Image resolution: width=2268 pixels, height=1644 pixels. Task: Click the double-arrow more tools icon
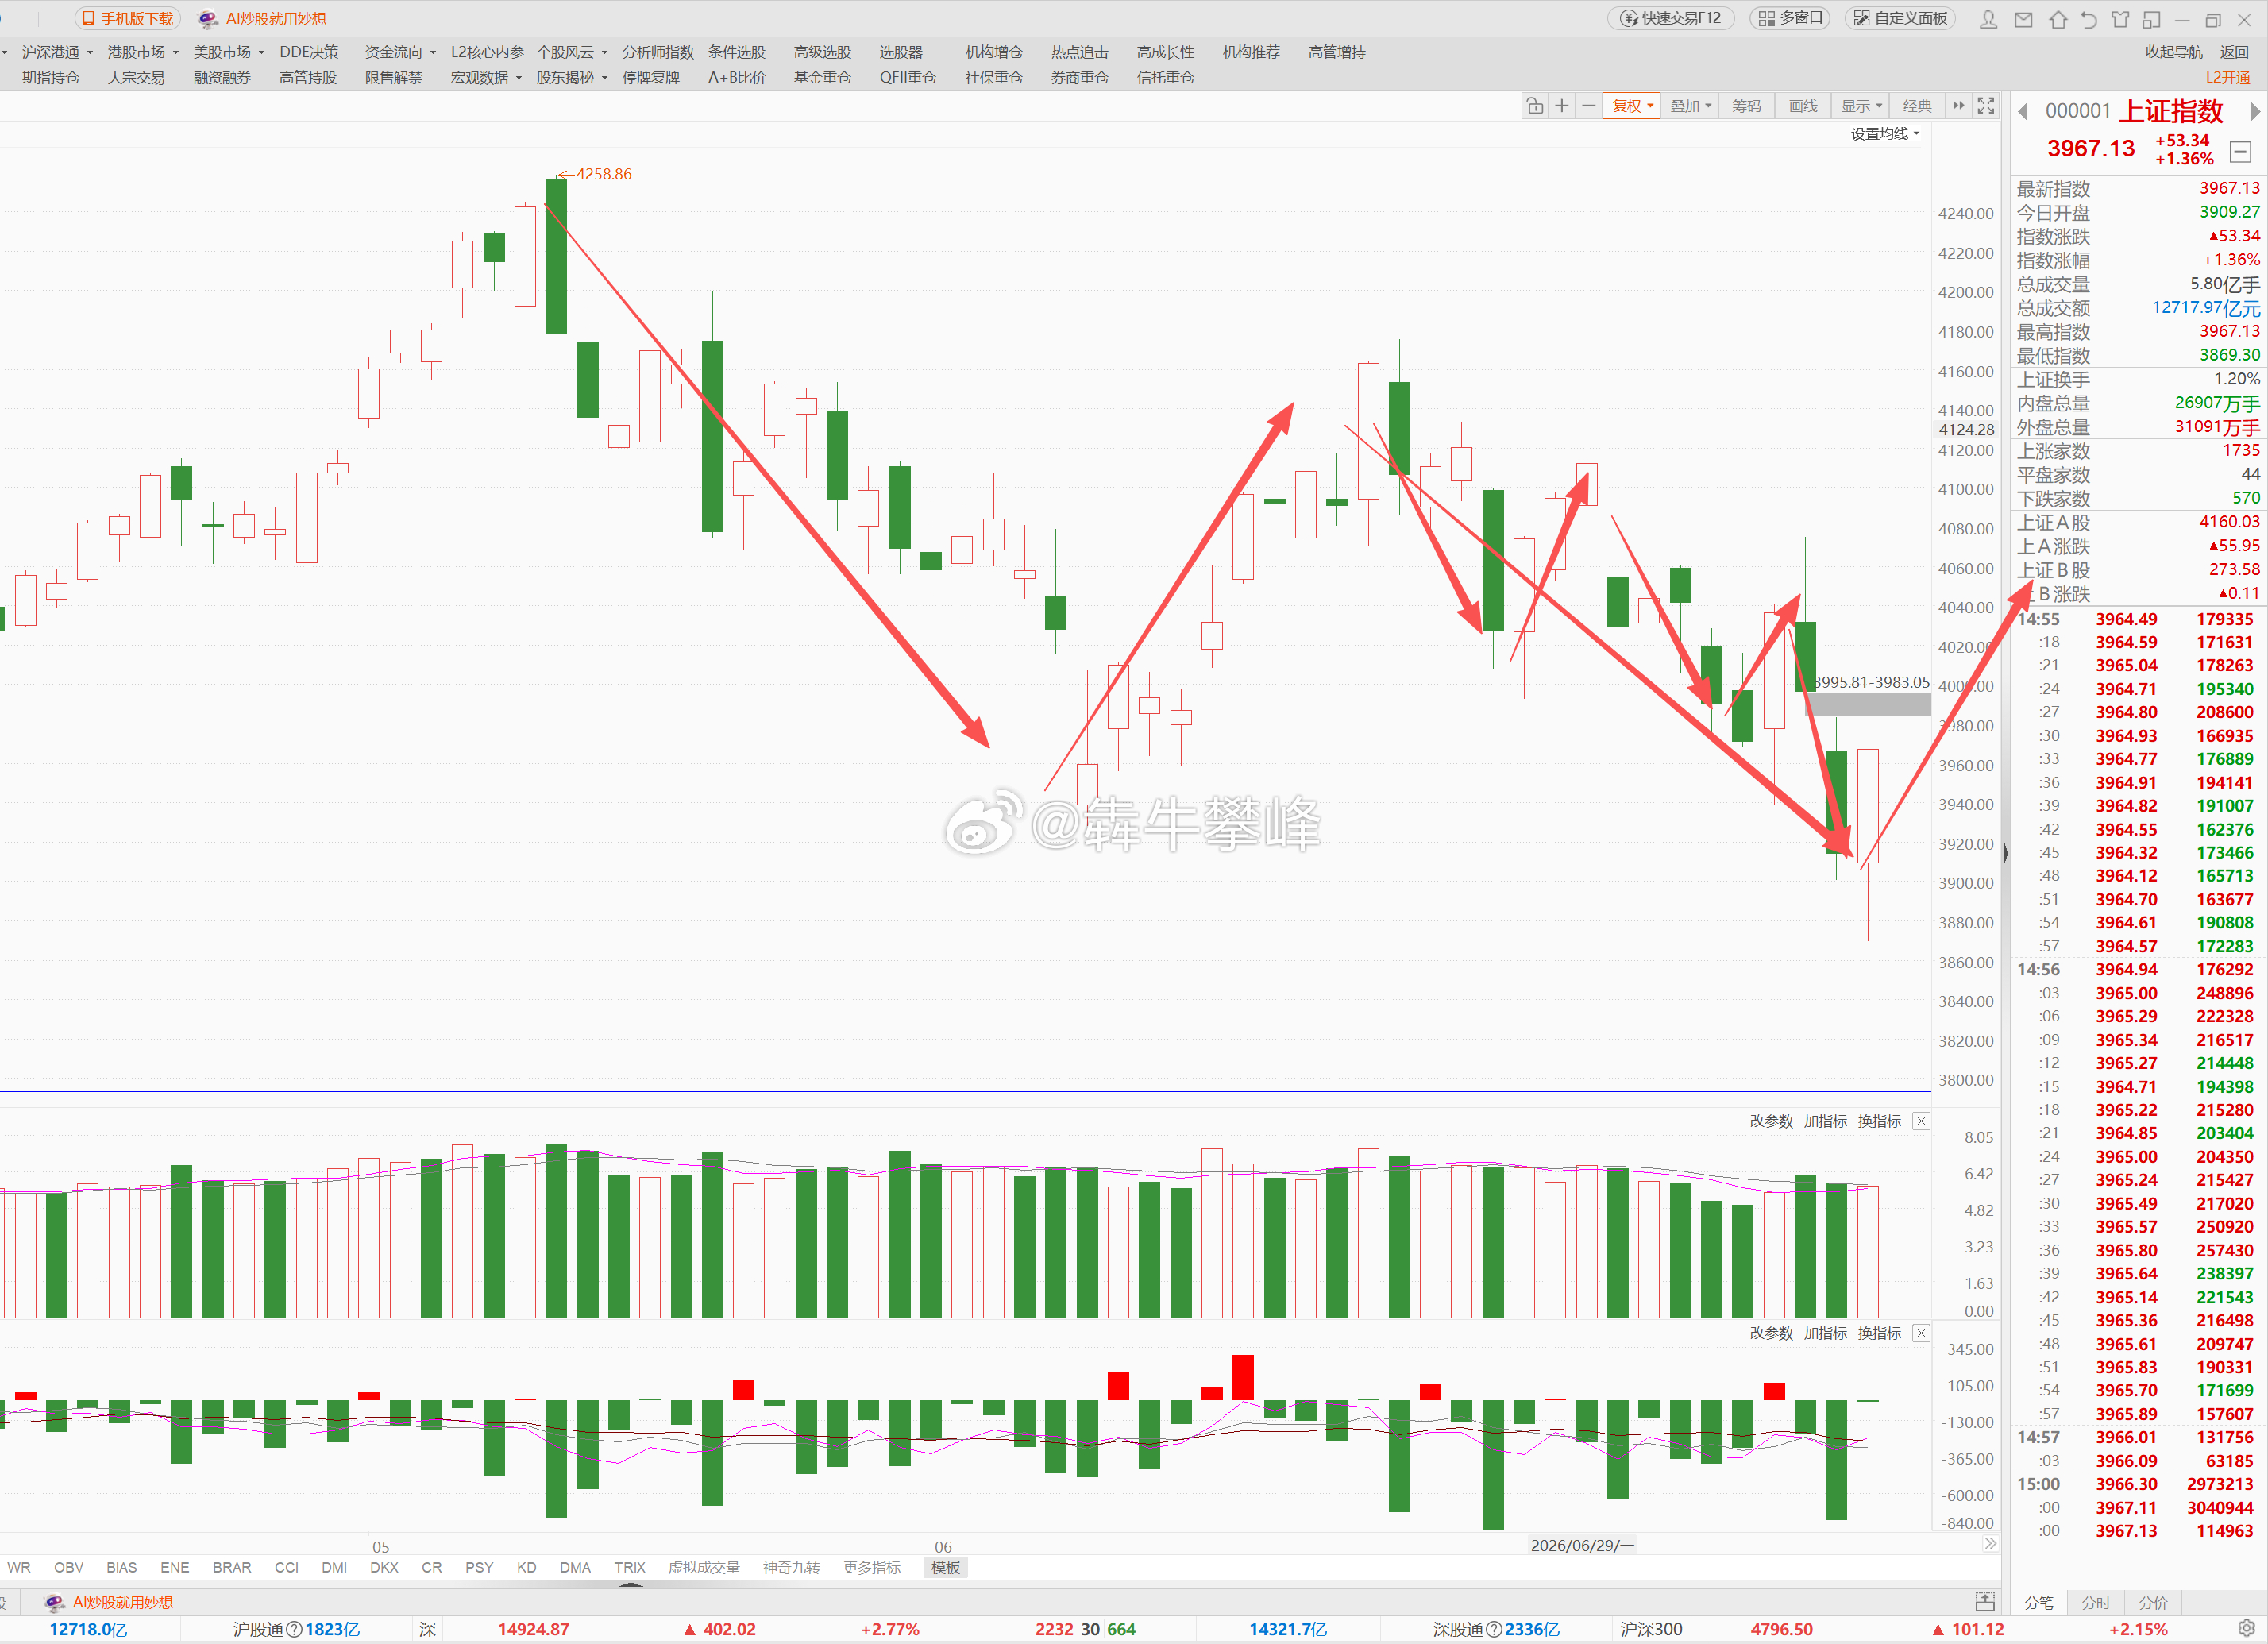[x=1958, y=106]
